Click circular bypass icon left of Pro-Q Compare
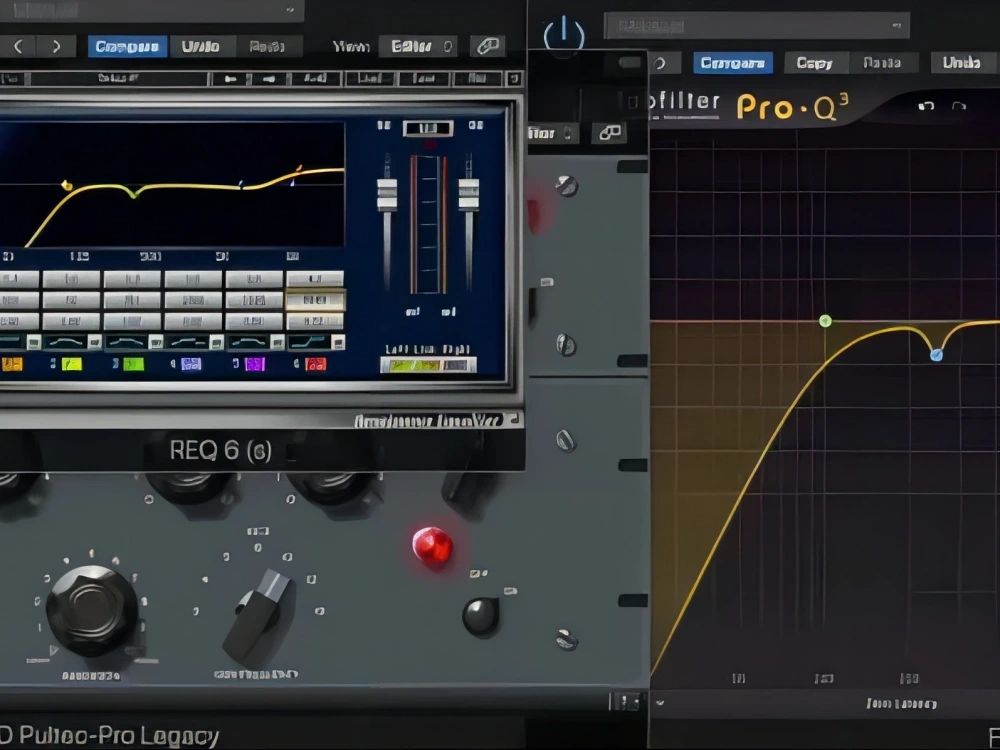This screenshot has width=1000, height=750. coord(660,63)
